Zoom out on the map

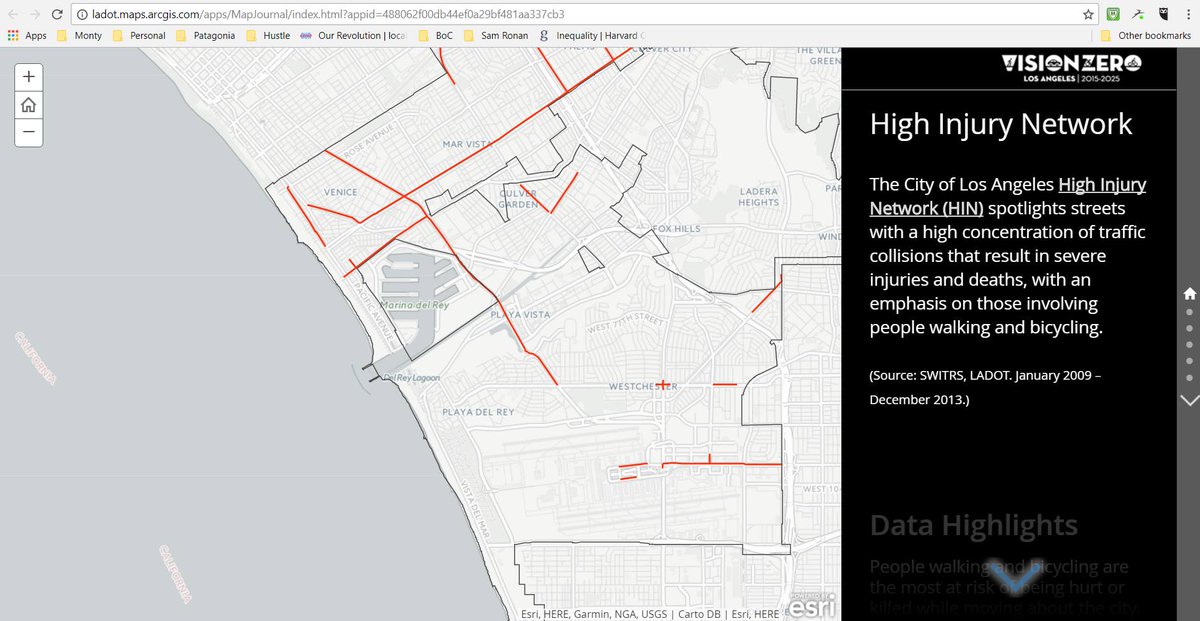point(29,131)
